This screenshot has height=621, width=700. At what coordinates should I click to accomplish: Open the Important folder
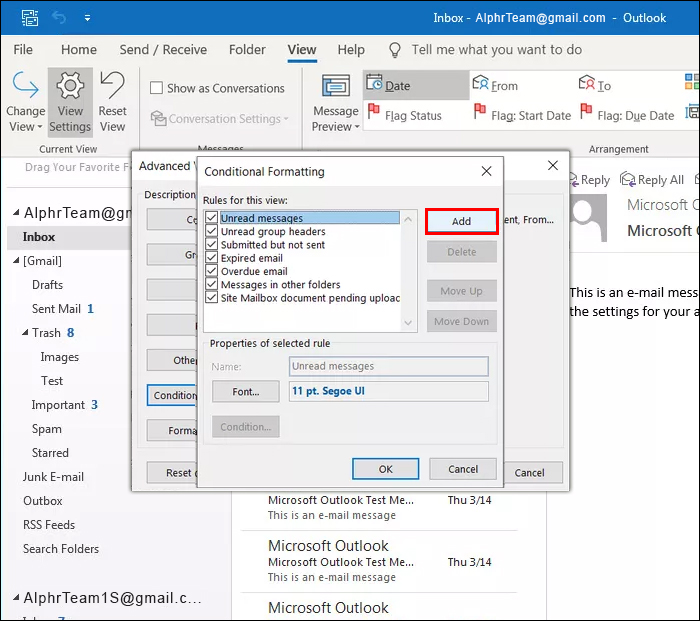click(x=58, y=405)
